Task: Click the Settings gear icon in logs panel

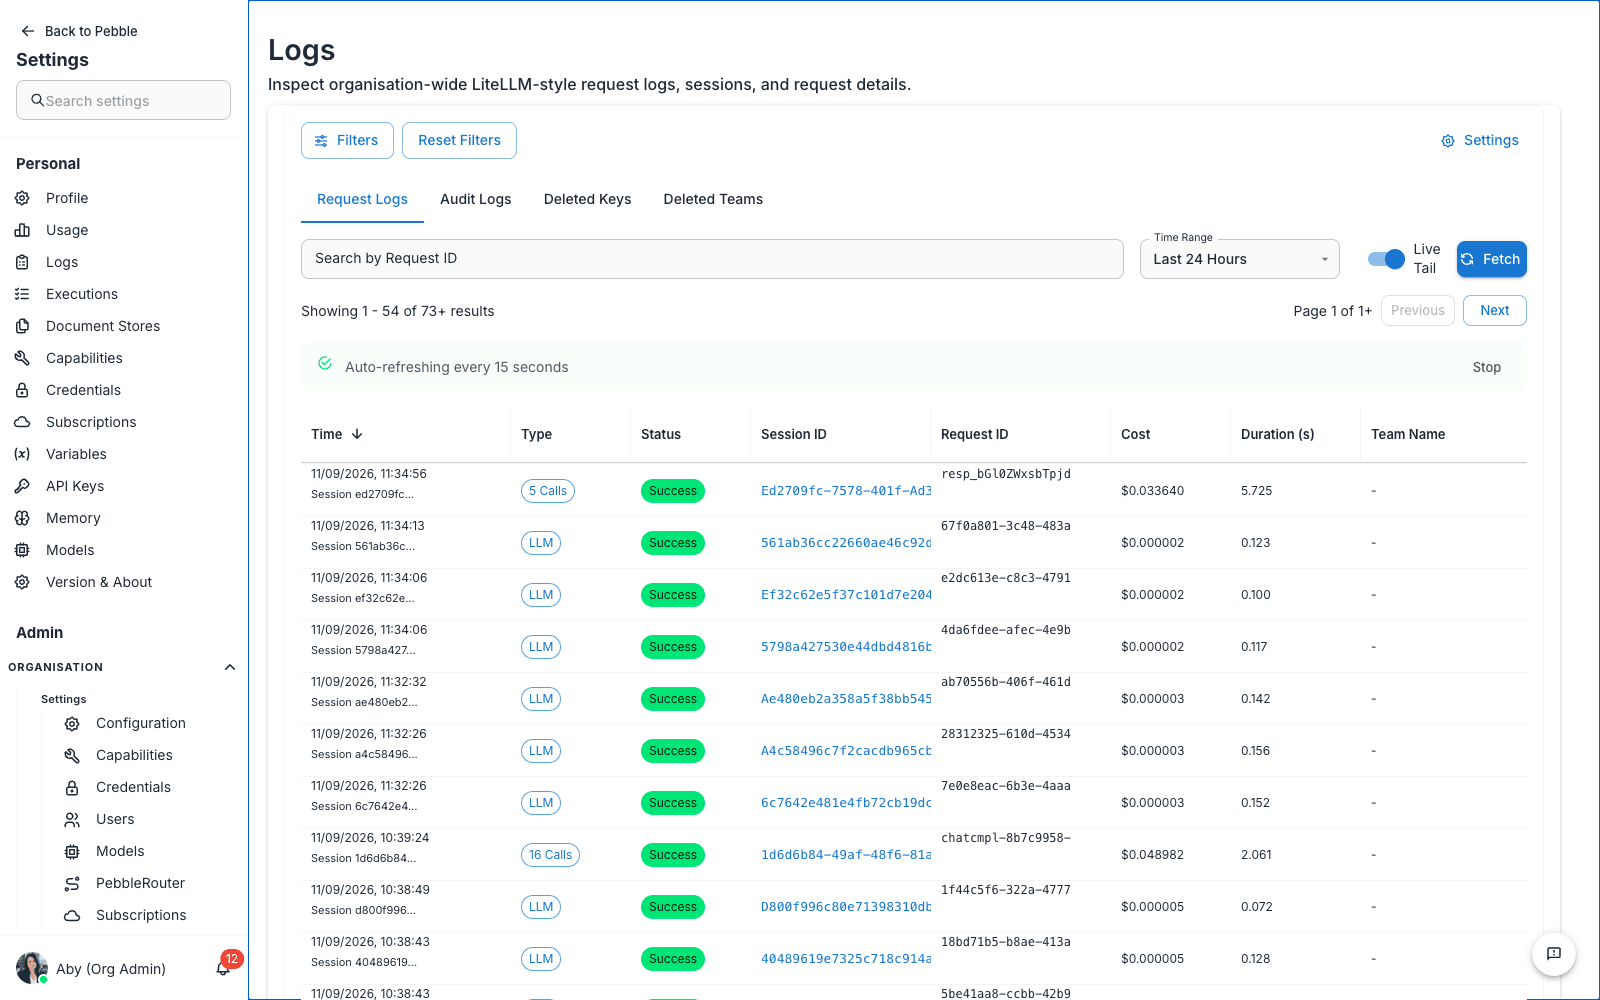Action: pos(1448,141)
